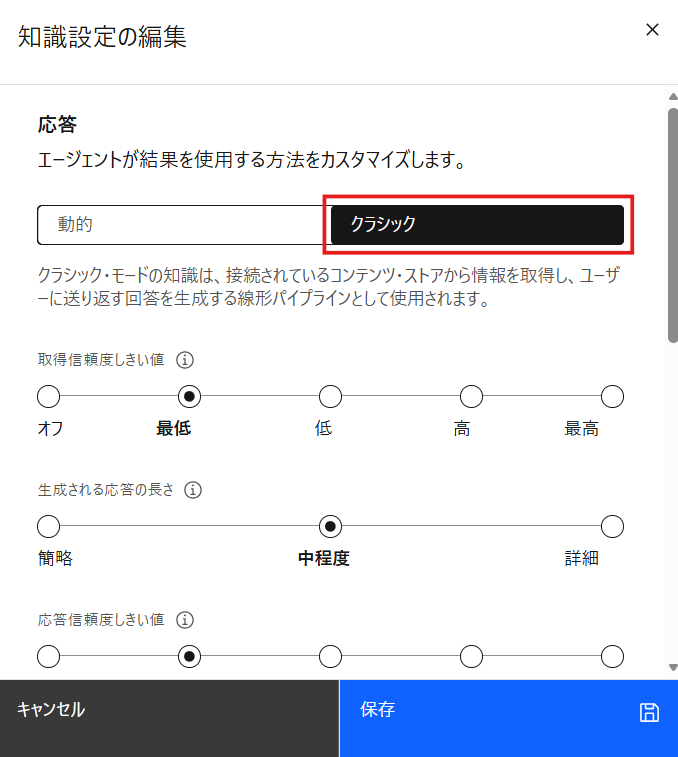This screenshot has width=678, height=757.
Task: Set retrieval threshold to 高
Action: [471, 396]
